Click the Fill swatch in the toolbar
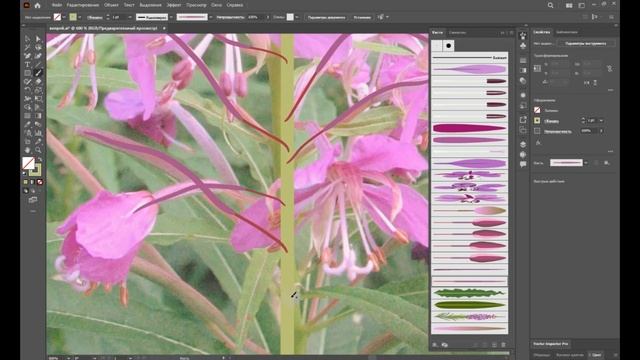The height and width of the screenshot is (360, 640). tap(28, 163)
